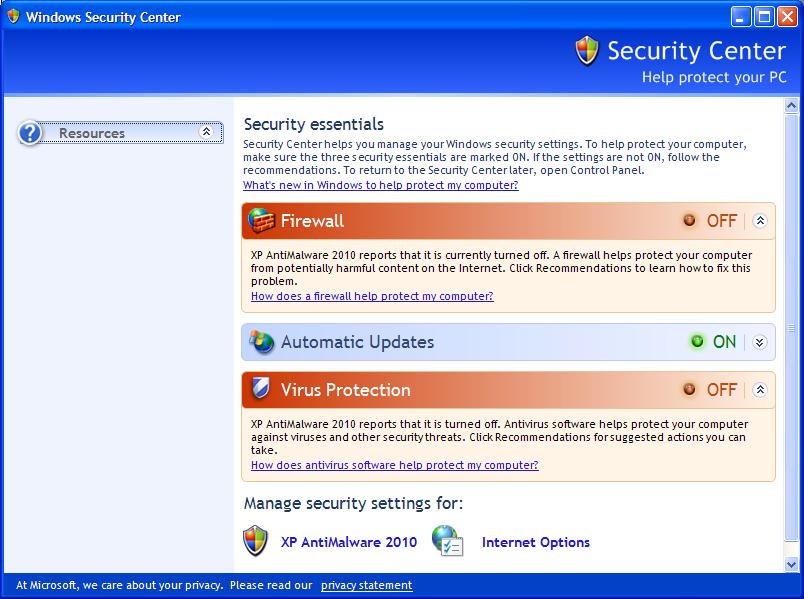Open 'How does a firewall help' link

372,296
